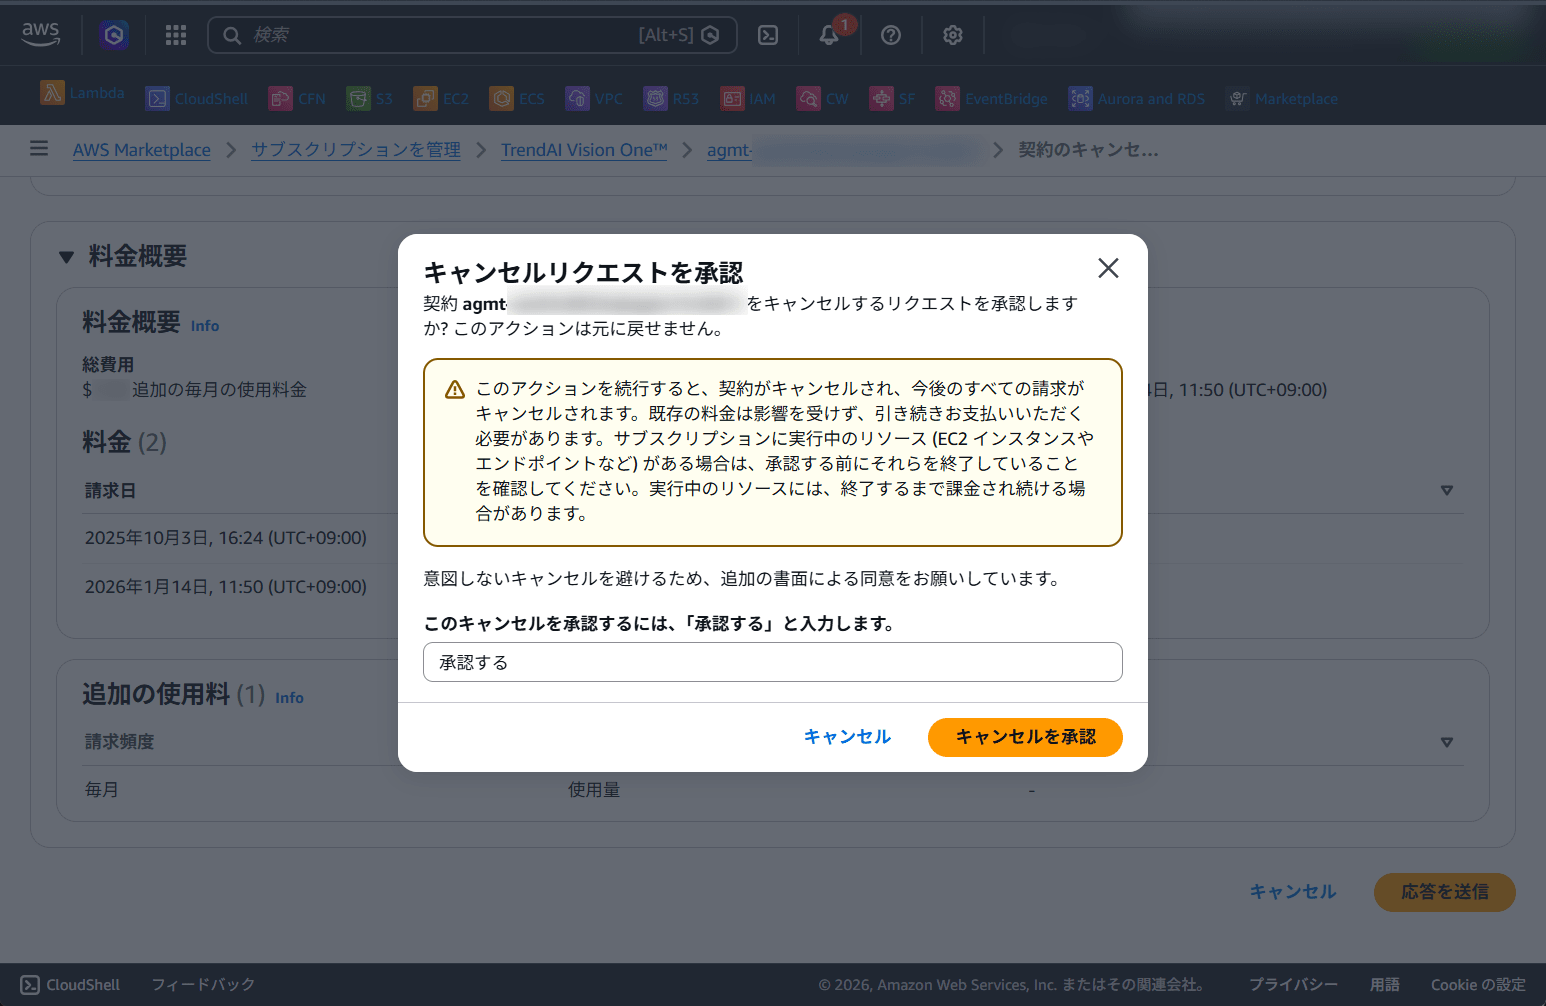View the notifications bell
Image resolution: width=1546 pixels, height=1006 pixels.
[829, 34]
